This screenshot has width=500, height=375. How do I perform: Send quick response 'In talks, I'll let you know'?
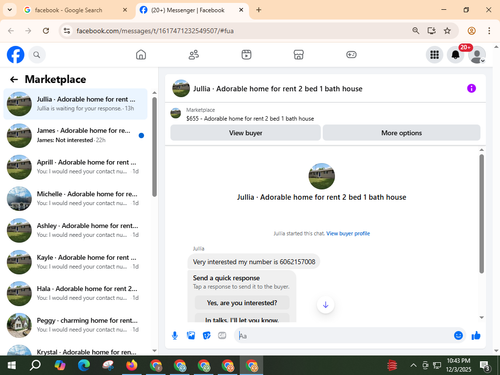(x=242, y=318)
